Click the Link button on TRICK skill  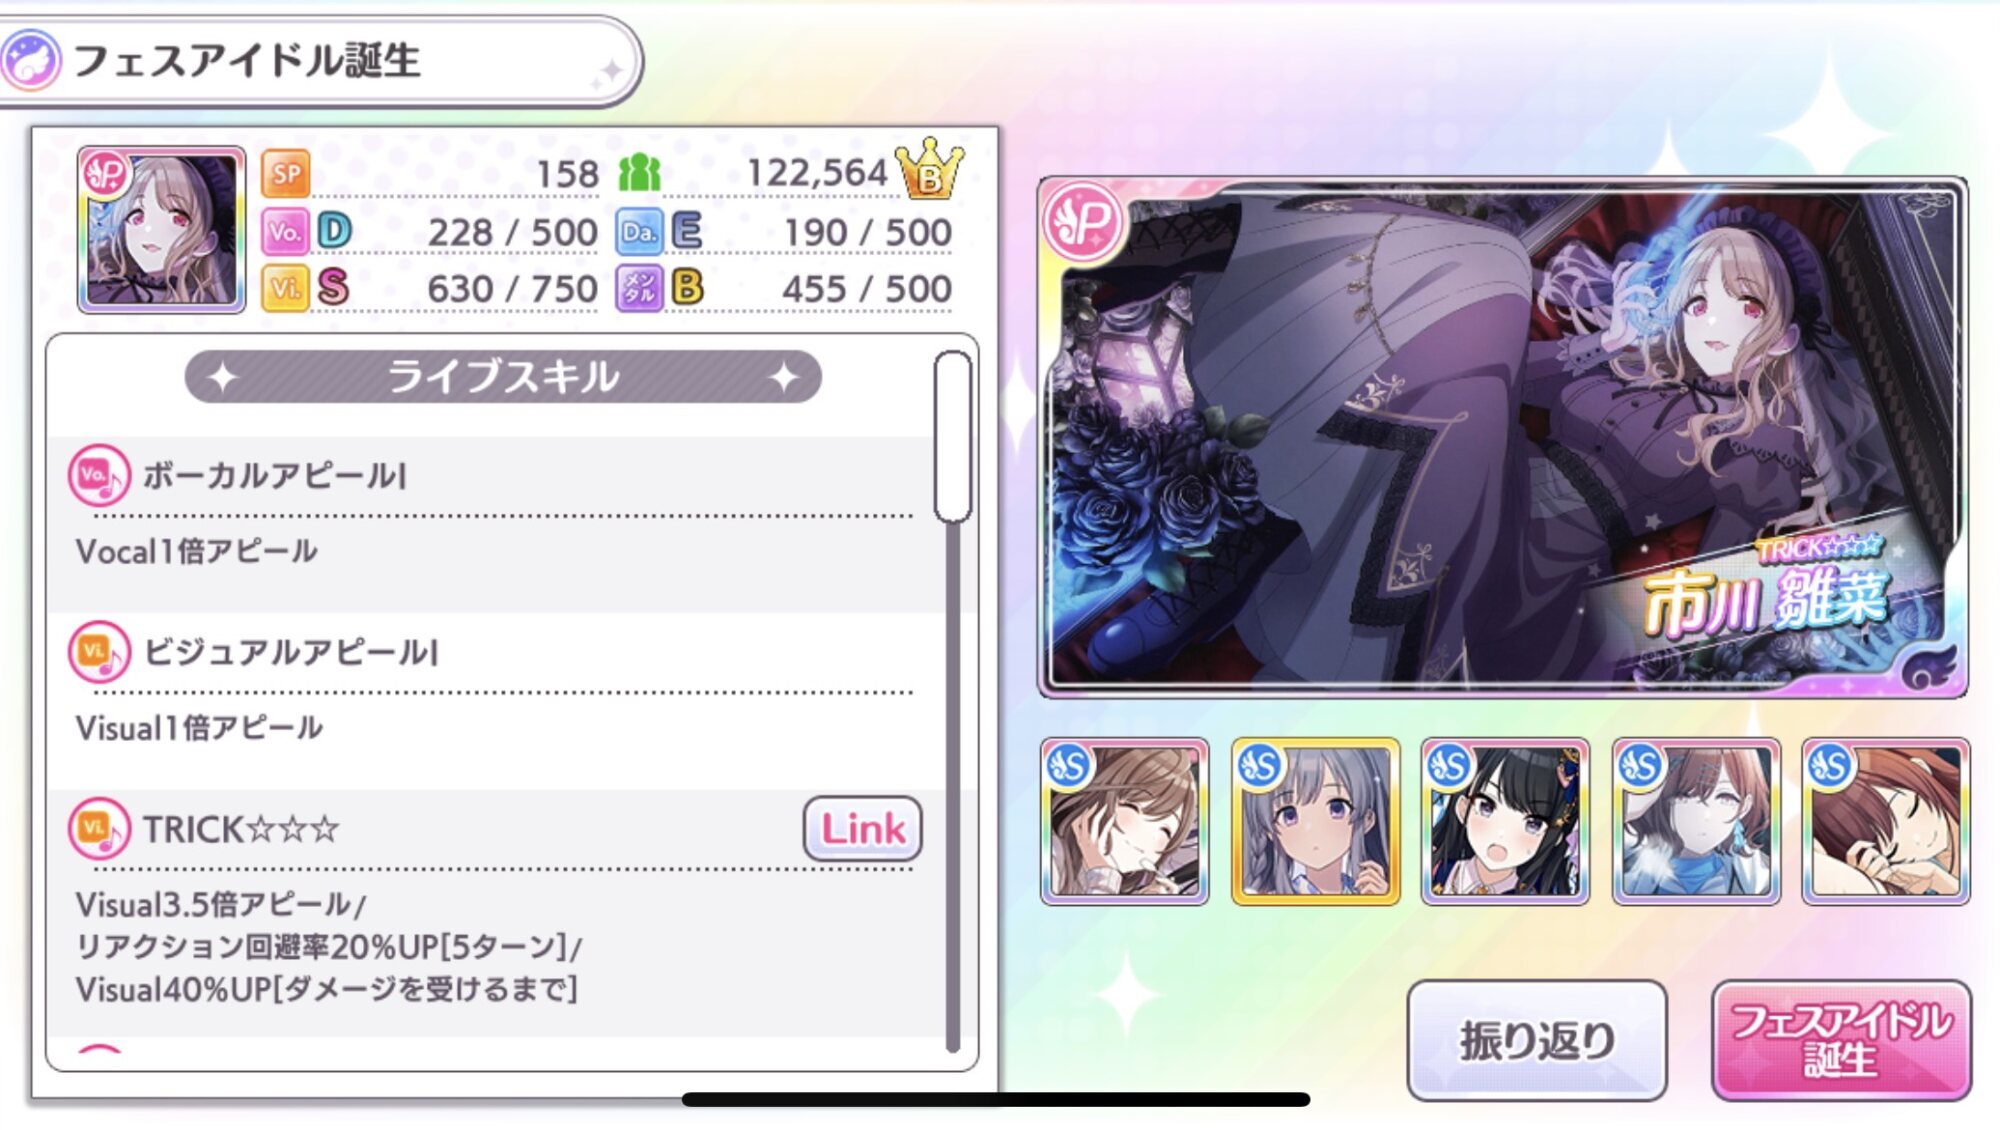pos(863,828)
